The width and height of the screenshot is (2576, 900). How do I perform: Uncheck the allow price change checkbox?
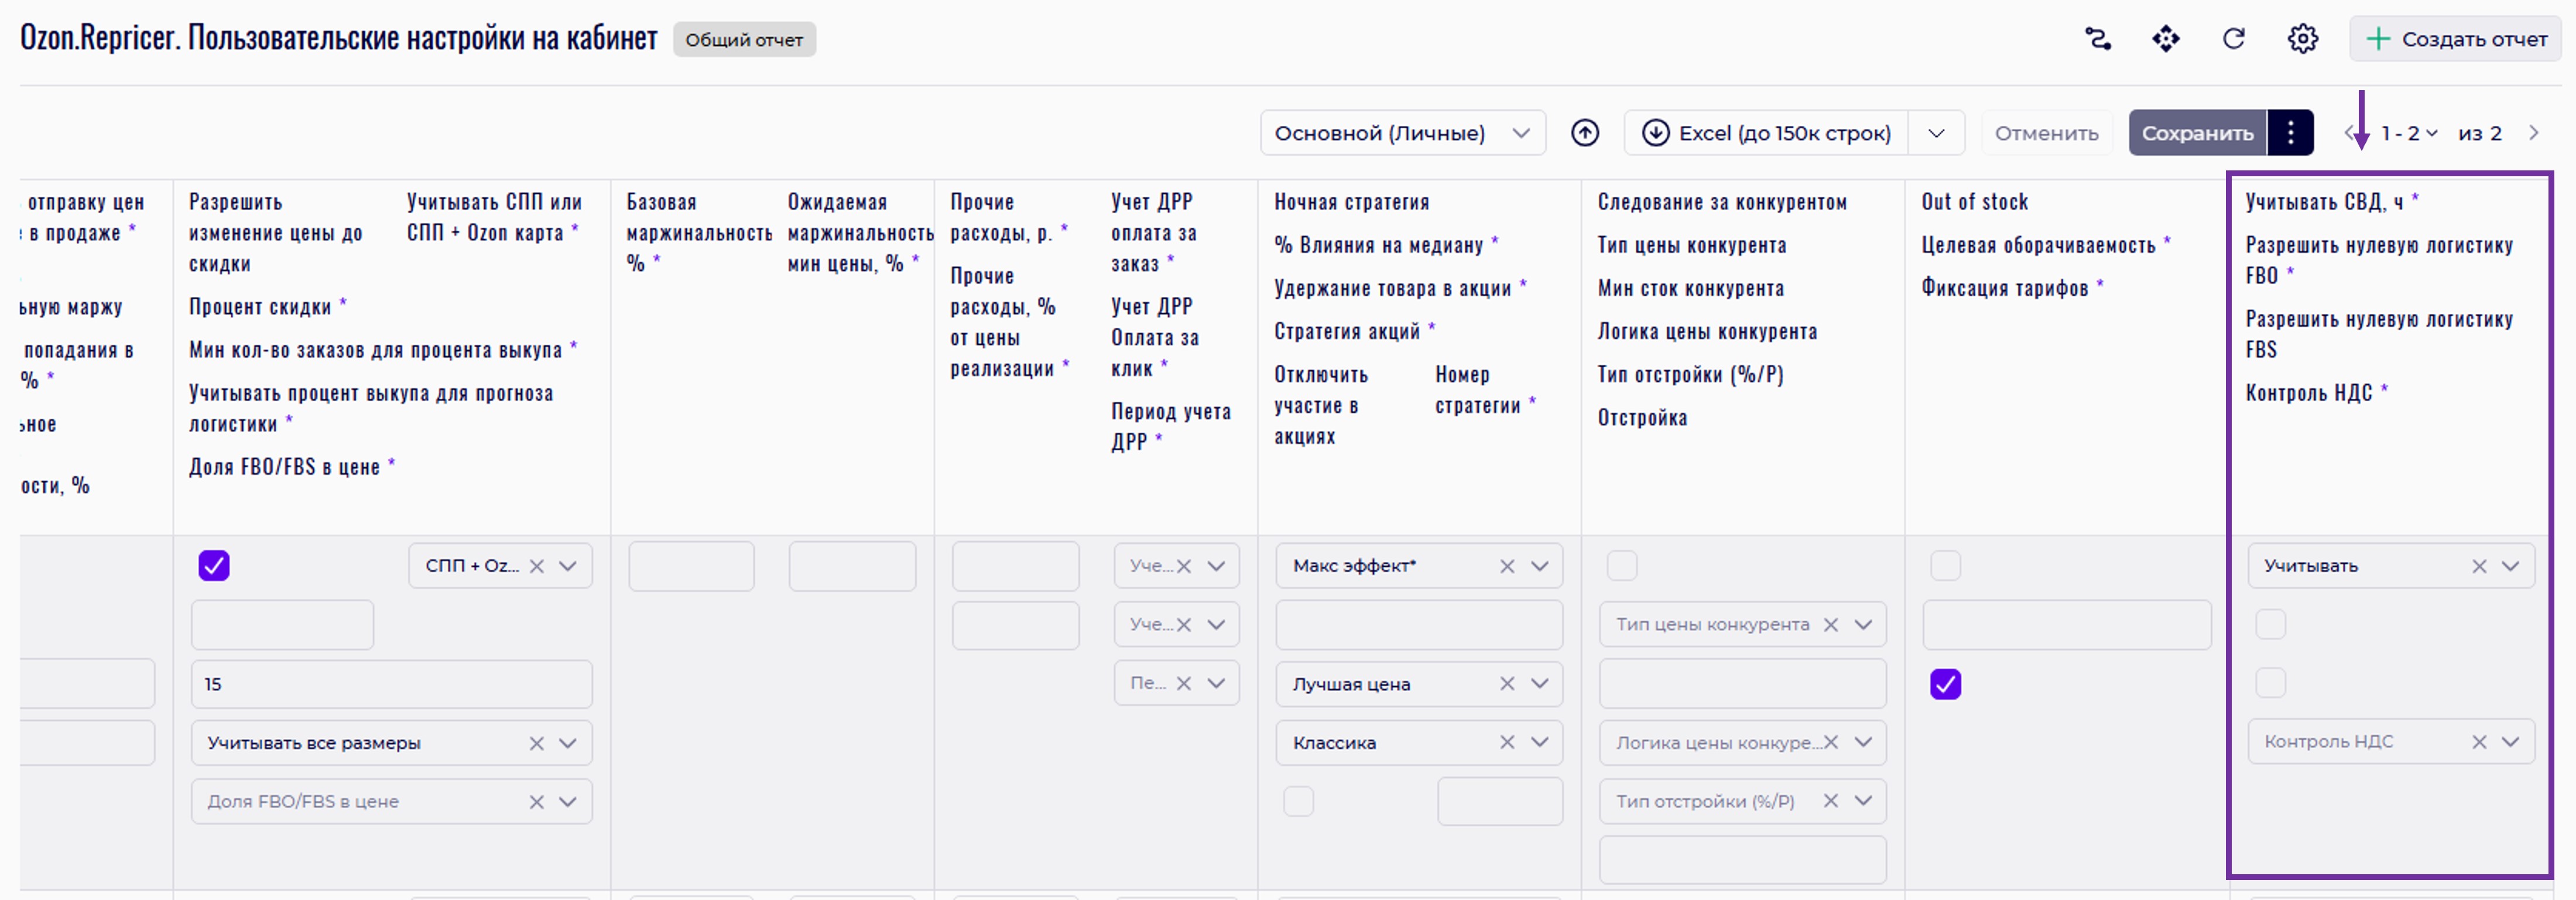point(214,566)
